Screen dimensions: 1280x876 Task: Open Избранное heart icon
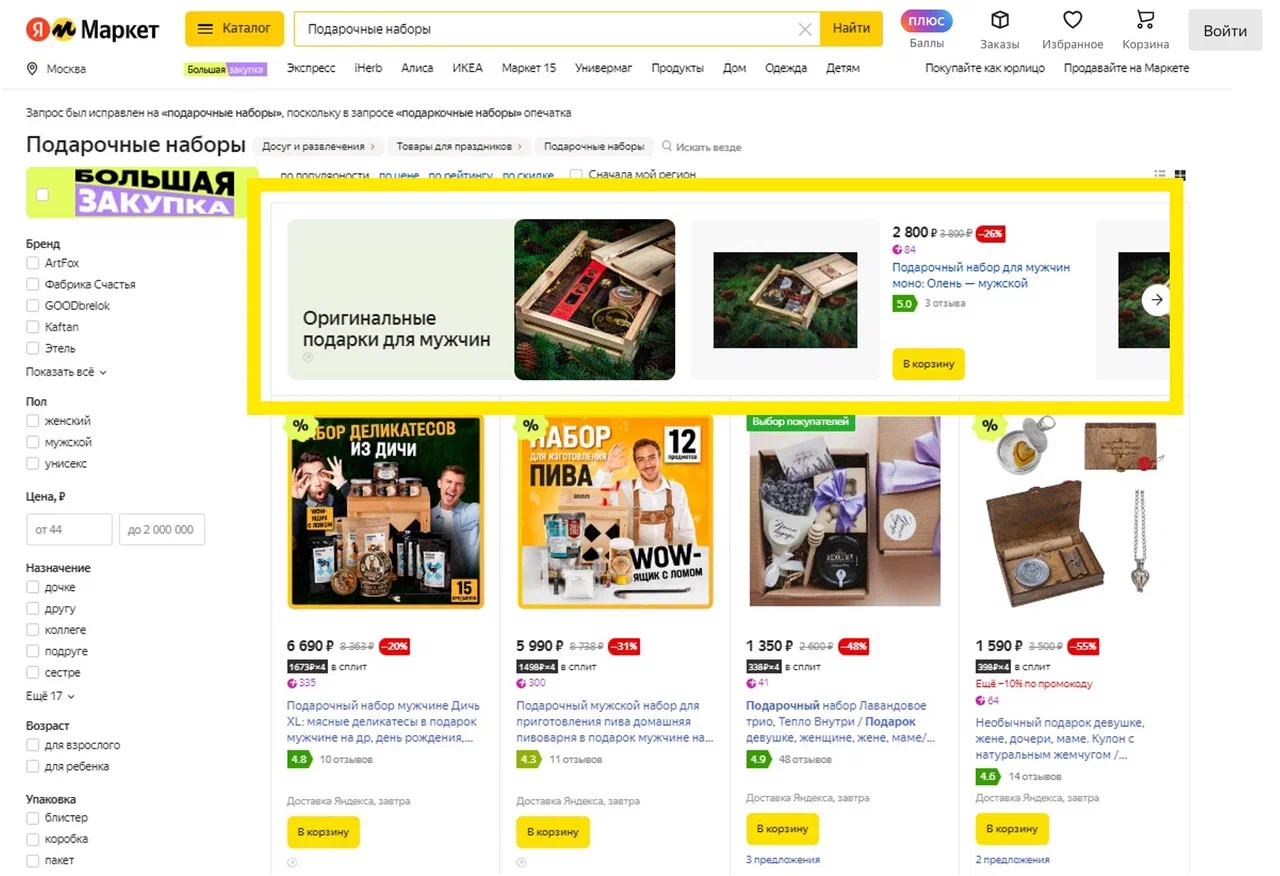pyautogui.click(x=1072, y=20)
